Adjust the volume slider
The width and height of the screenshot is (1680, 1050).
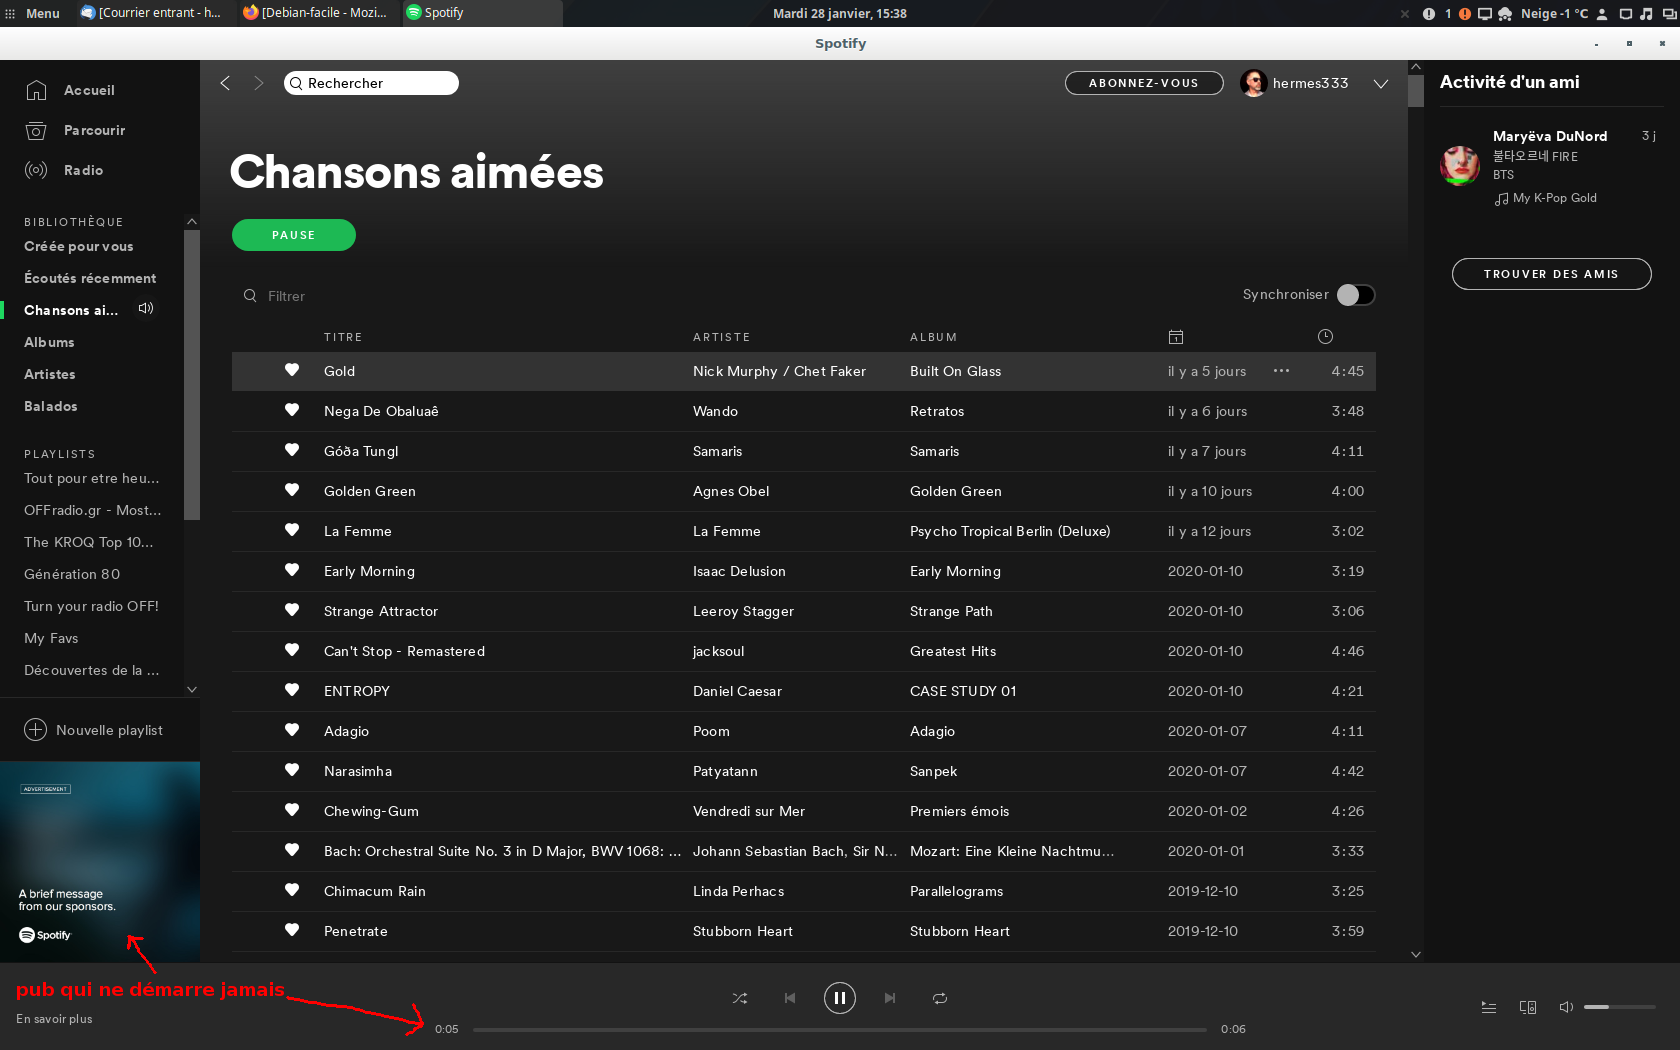(1620, 1007)
